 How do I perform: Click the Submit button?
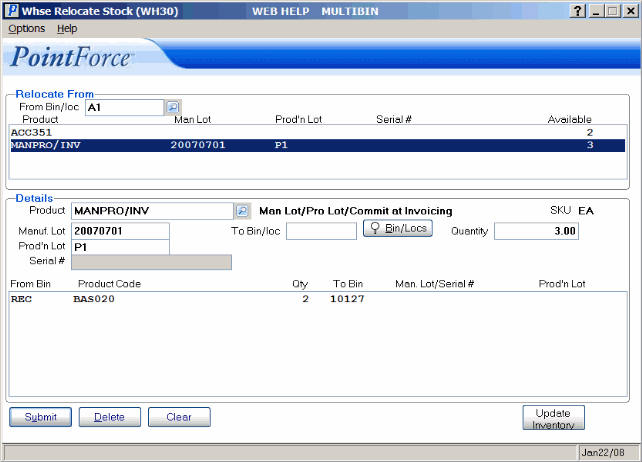click(41, 417)
